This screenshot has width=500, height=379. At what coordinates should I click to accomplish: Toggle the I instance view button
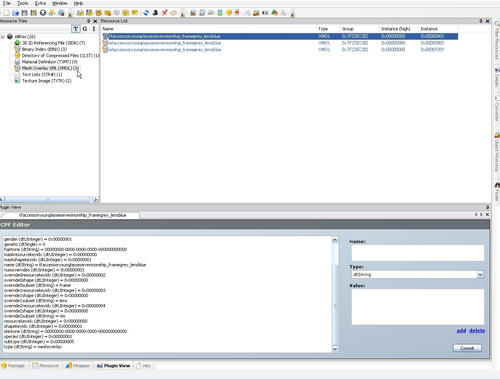coord(94,29)
